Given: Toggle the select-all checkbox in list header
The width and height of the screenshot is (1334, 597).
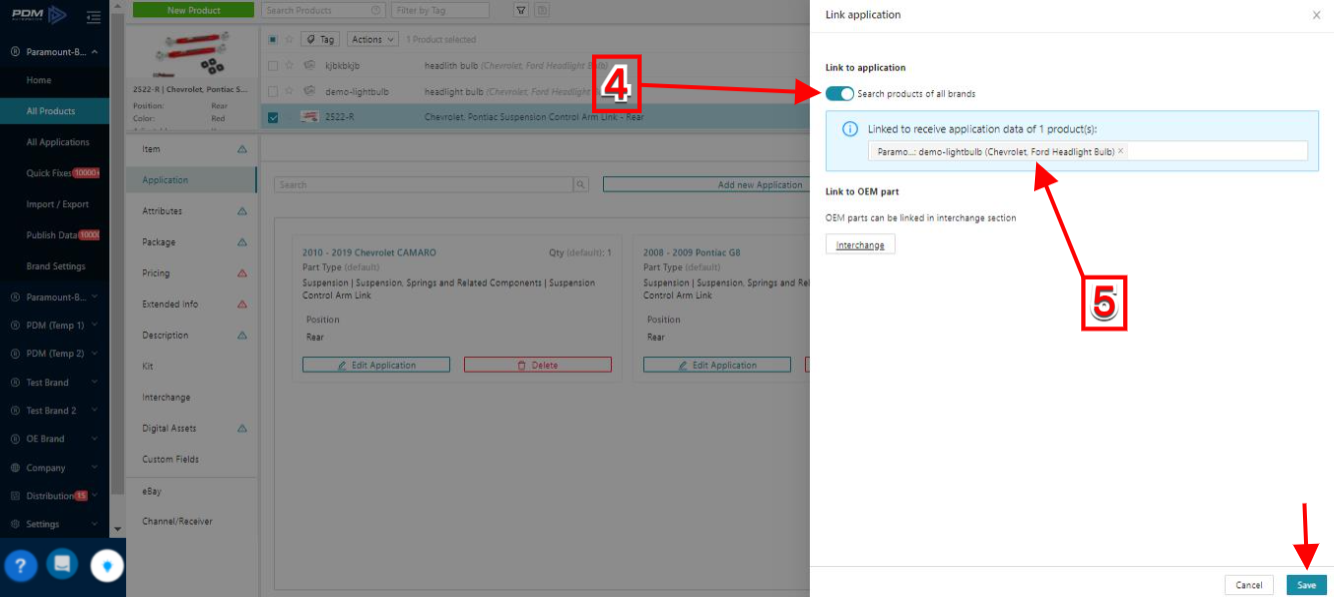Looking at the screenshot, I should (273, 39).
